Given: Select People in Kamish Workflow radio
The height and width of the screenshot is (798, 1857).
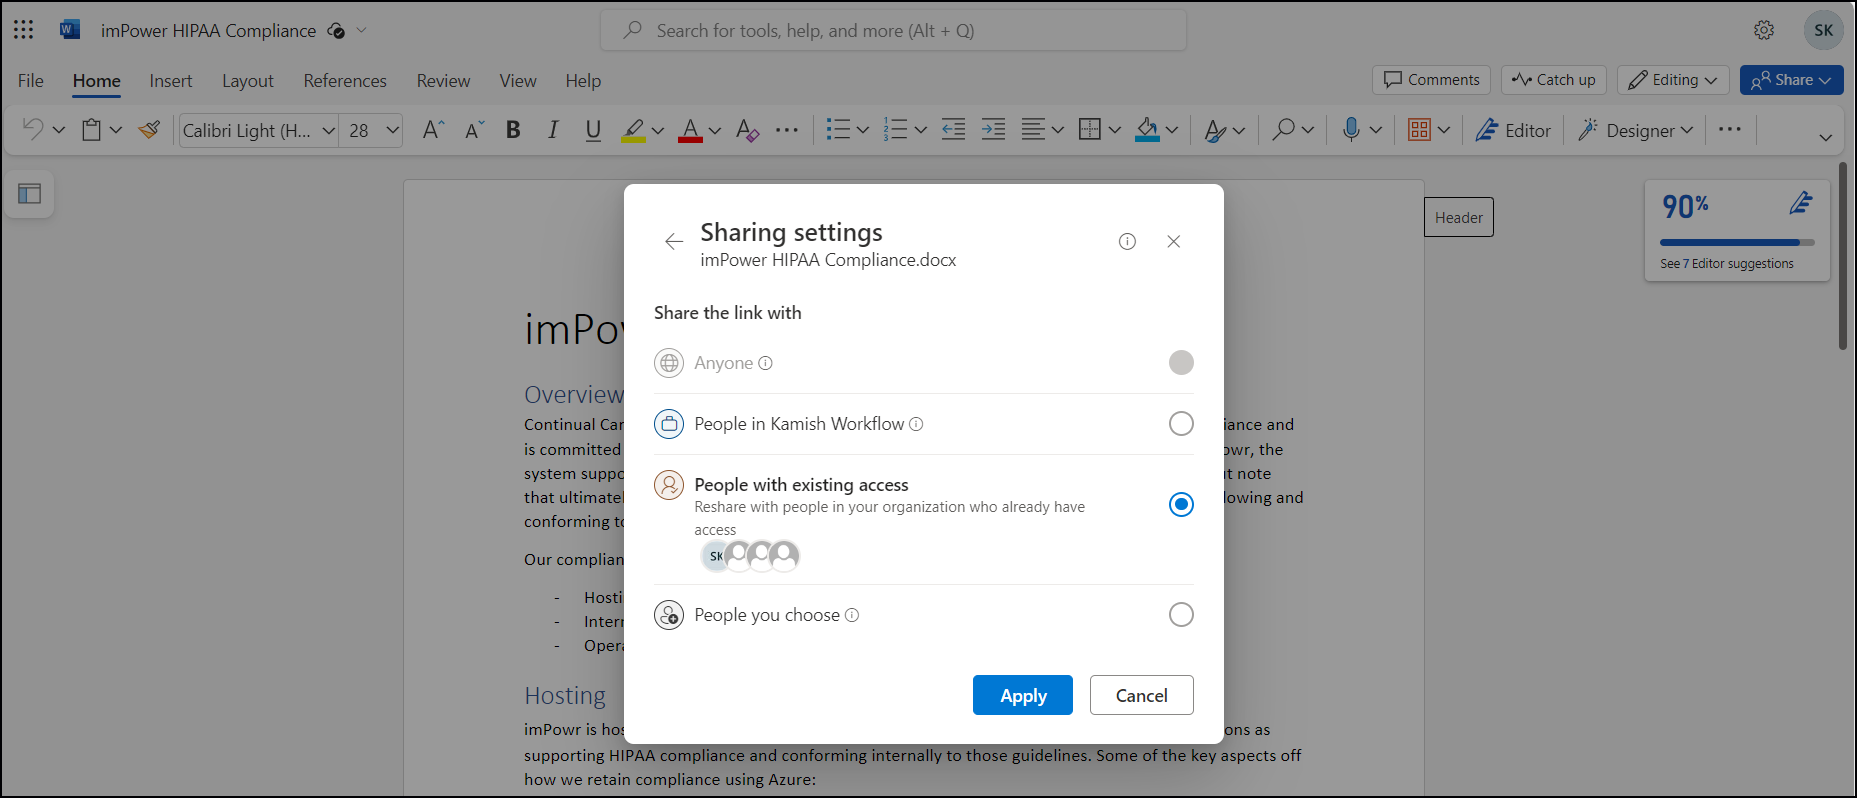Looking at the screenshot, I should [1181, 424].
